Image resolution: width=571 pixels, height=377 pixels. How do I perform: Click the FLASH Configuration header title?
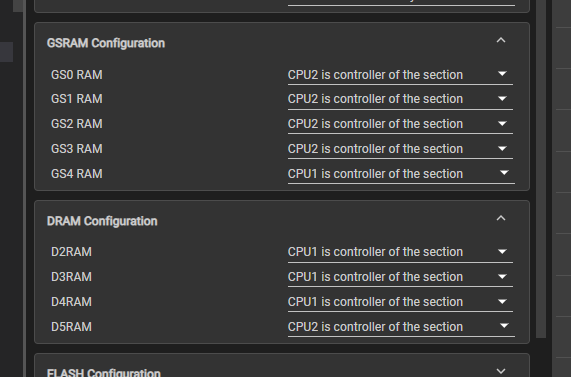click(103, 372)
